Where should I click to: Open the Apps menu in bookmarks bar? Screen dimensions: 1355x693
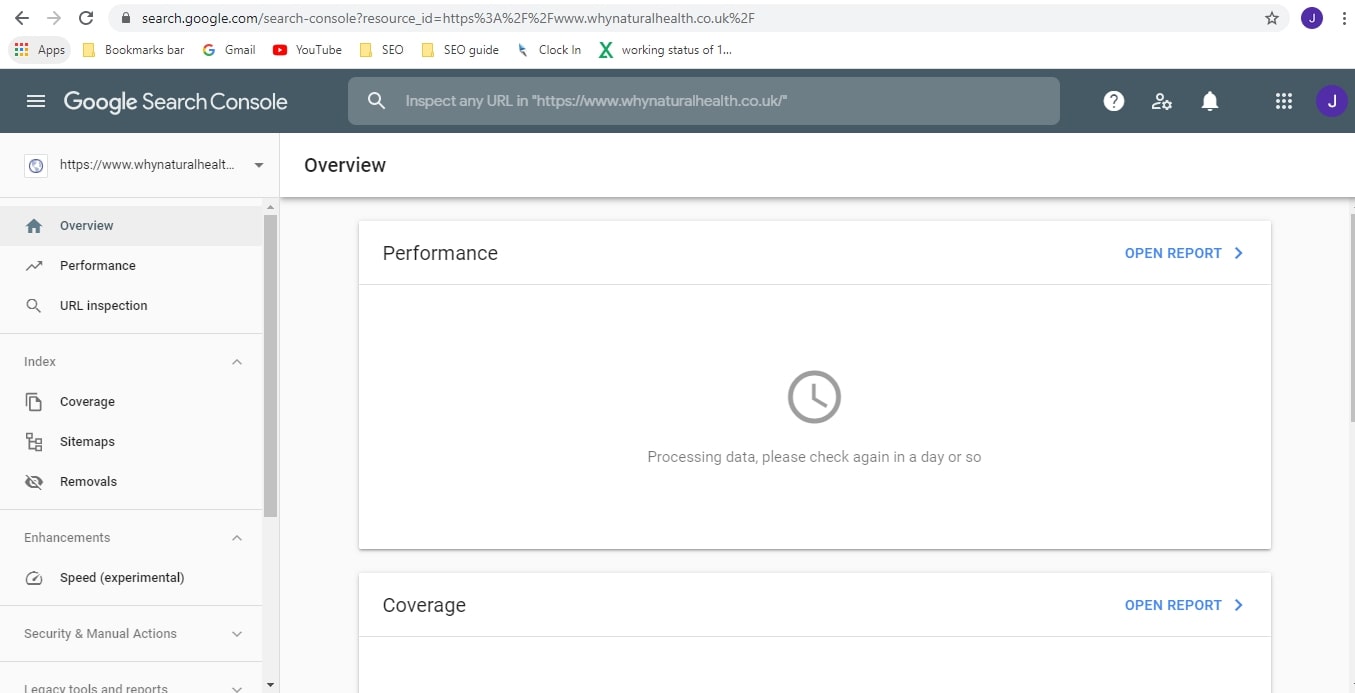point(40,49)
